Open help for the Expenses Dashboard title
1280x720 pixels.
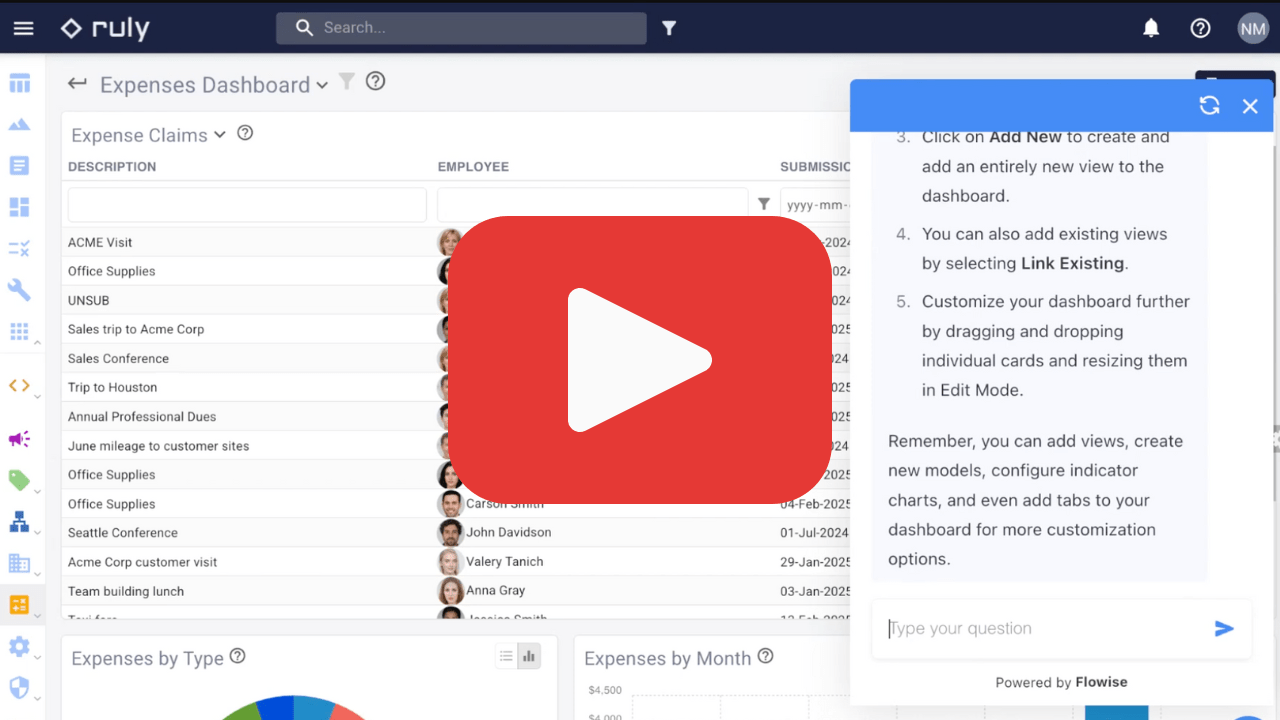(x=375, y=82)
